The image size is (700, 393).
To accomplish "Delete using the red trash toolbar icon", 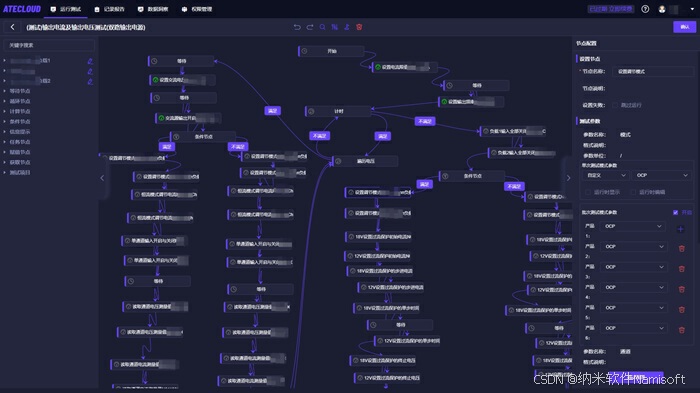I will coord(359,27).
